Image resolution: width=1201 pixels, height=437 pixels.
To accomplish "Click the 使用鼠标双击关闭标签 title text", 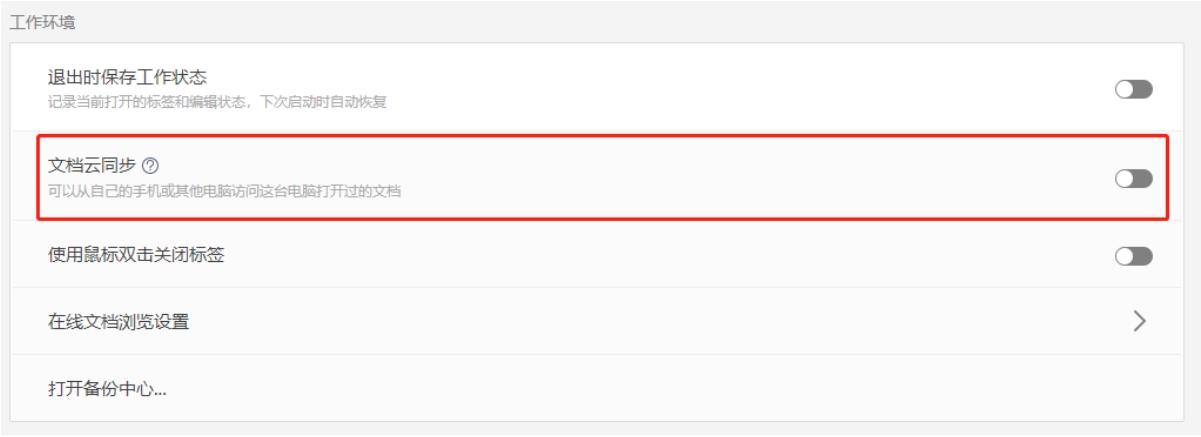I will [136, 256].
